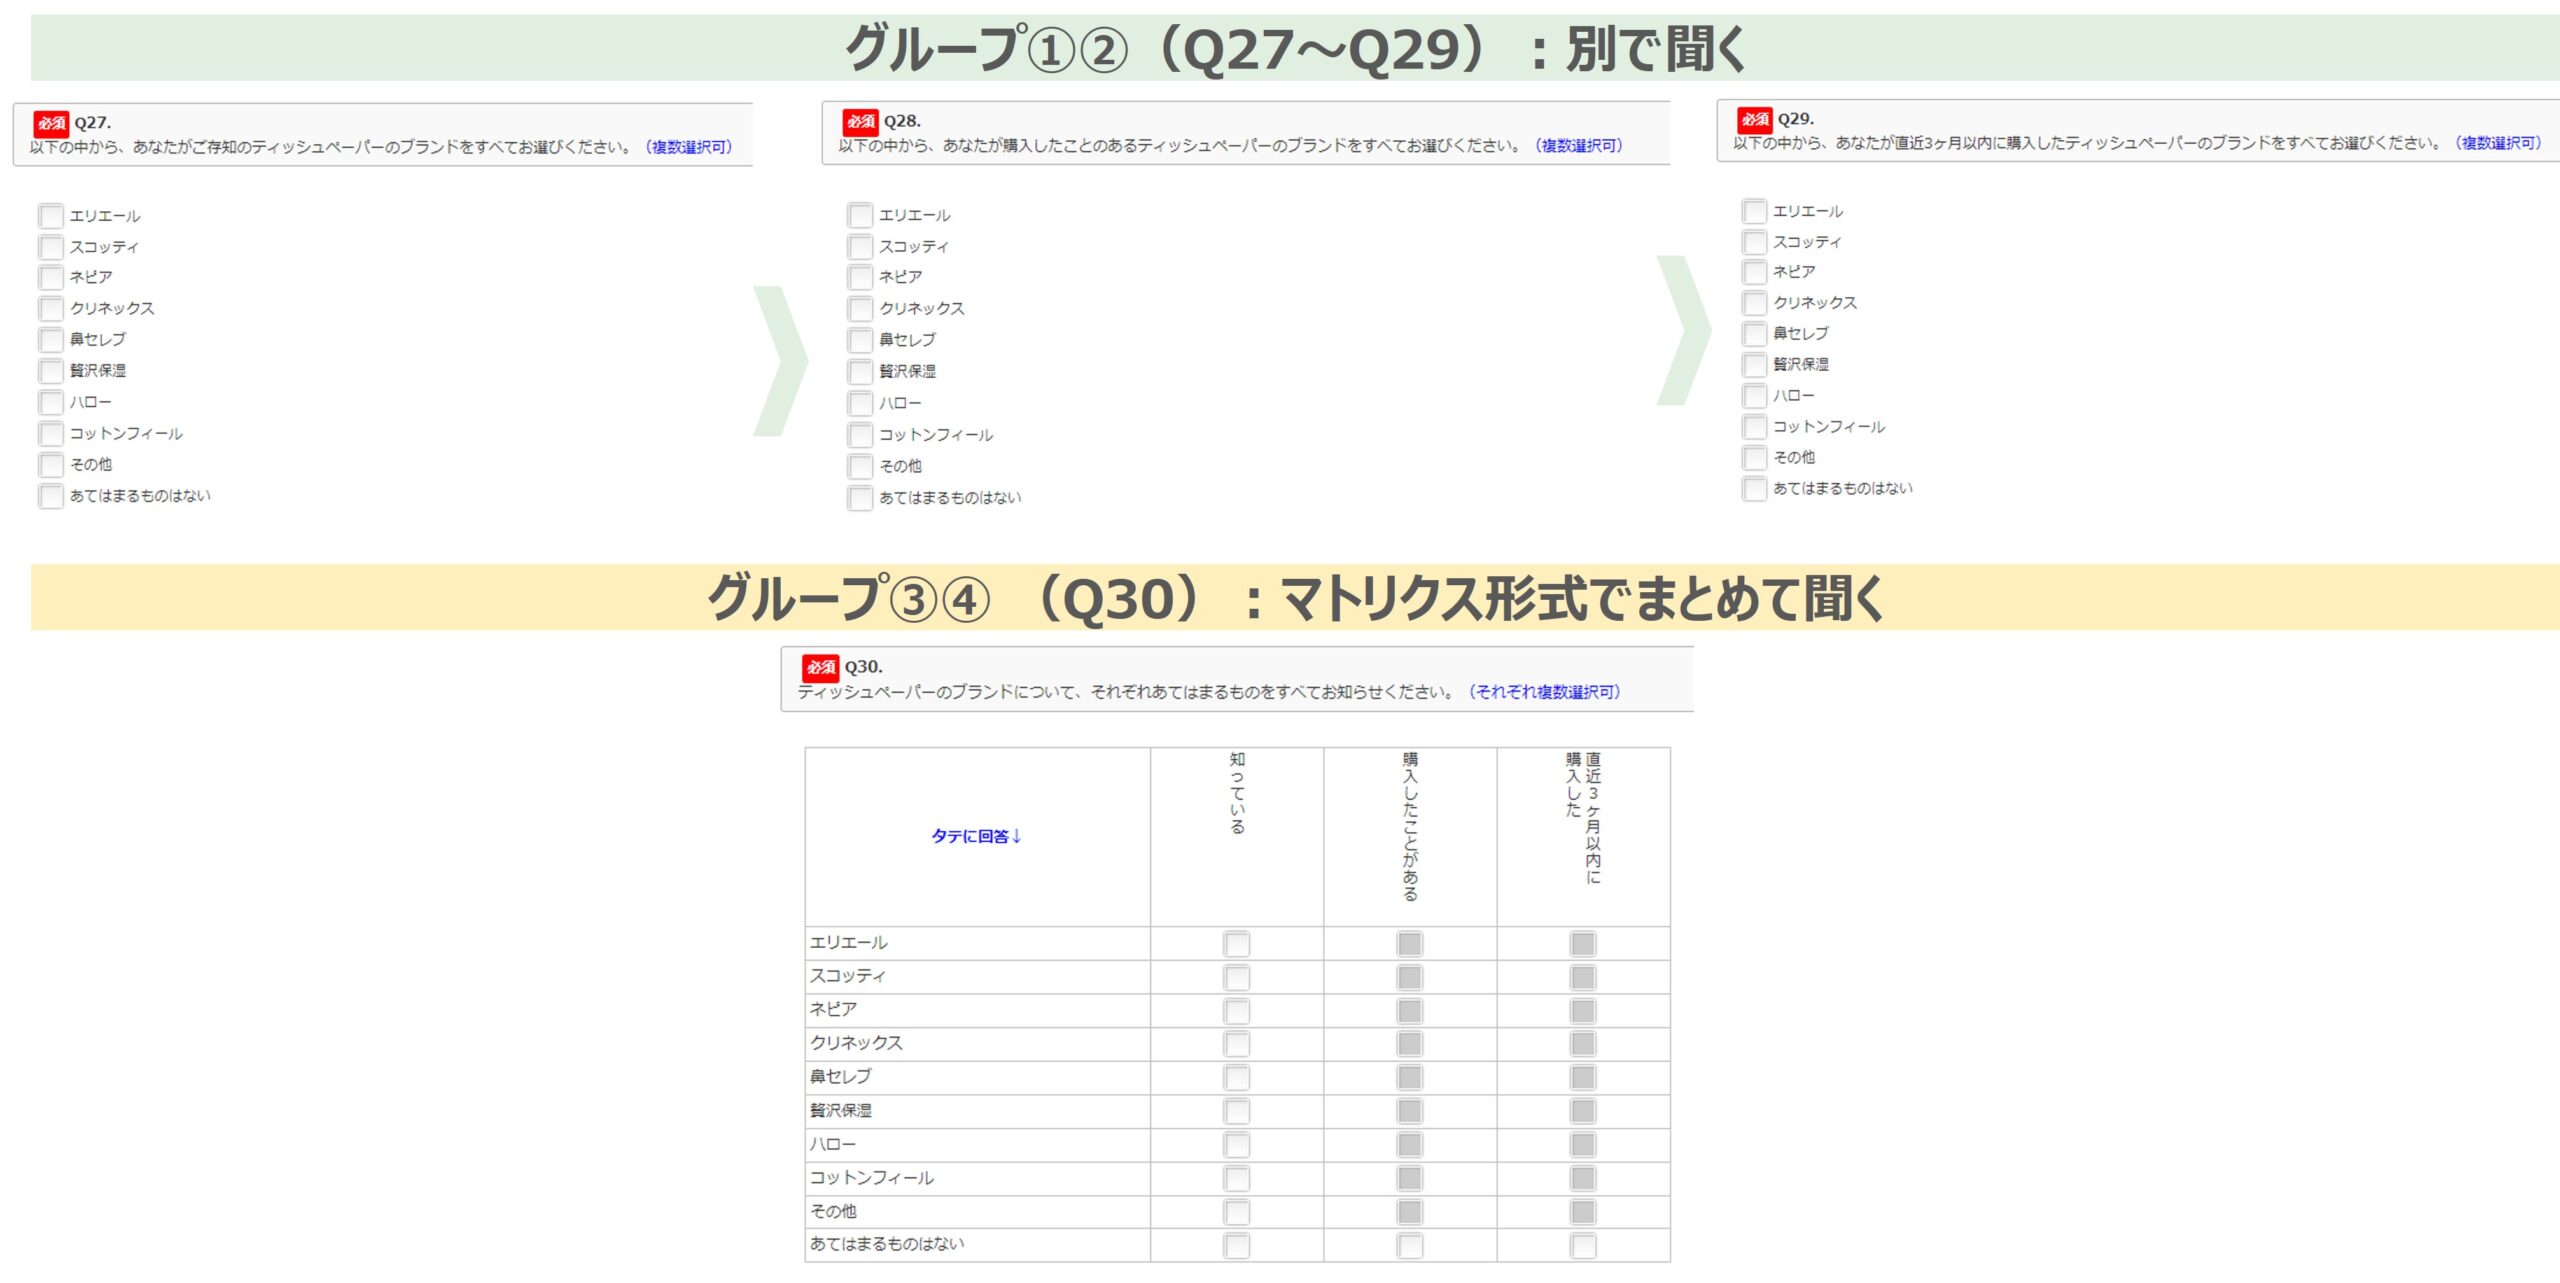
Task: Select クリネックス option under Q27
Action: click(x=51, y=309)
